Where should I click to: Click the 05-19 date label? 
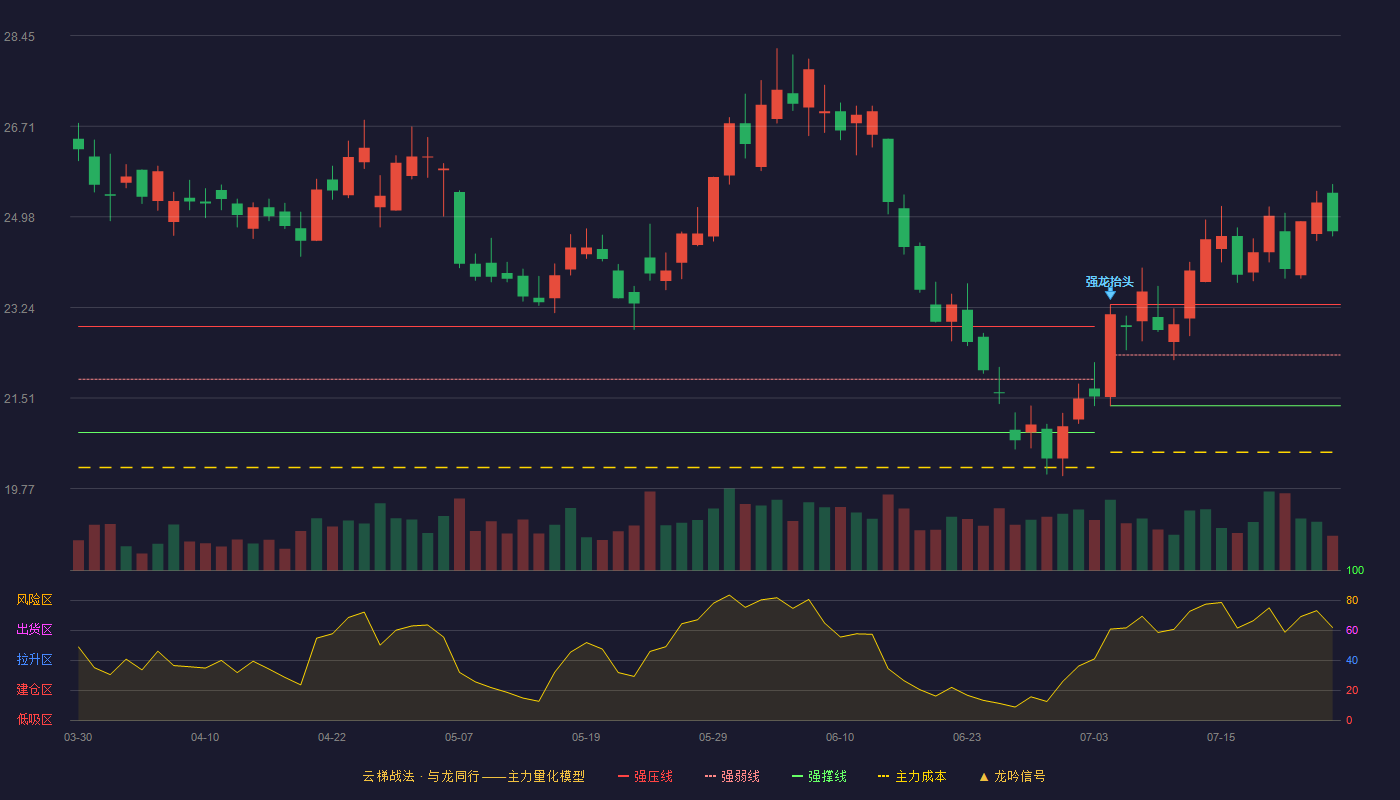586,737
